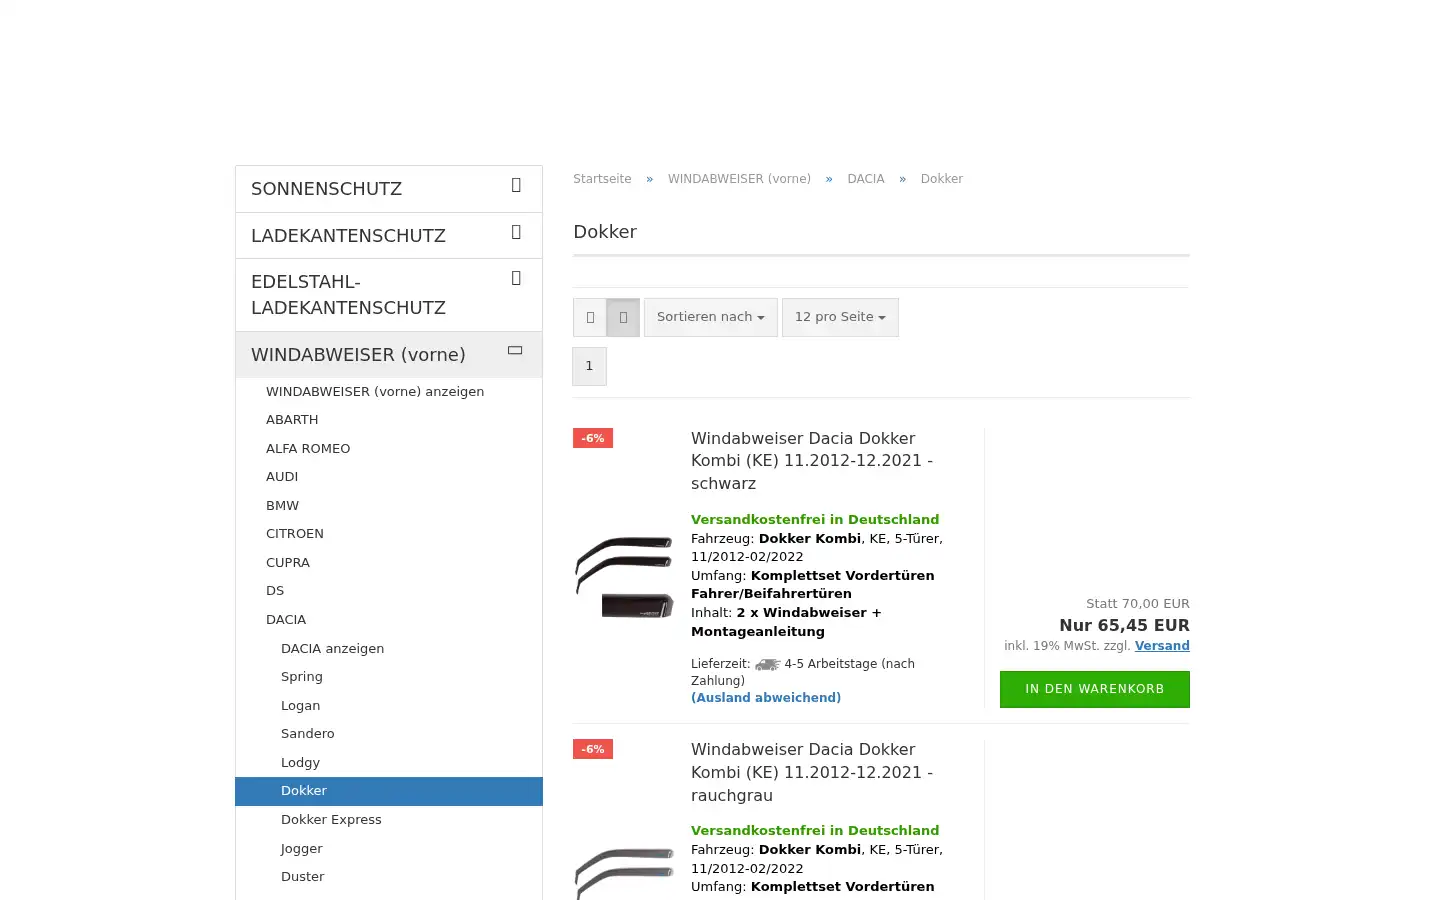The width and height of the screenshot is (1440, 900).
Task: Open schwarz Windabweiser product title
Action: [812, 461]
